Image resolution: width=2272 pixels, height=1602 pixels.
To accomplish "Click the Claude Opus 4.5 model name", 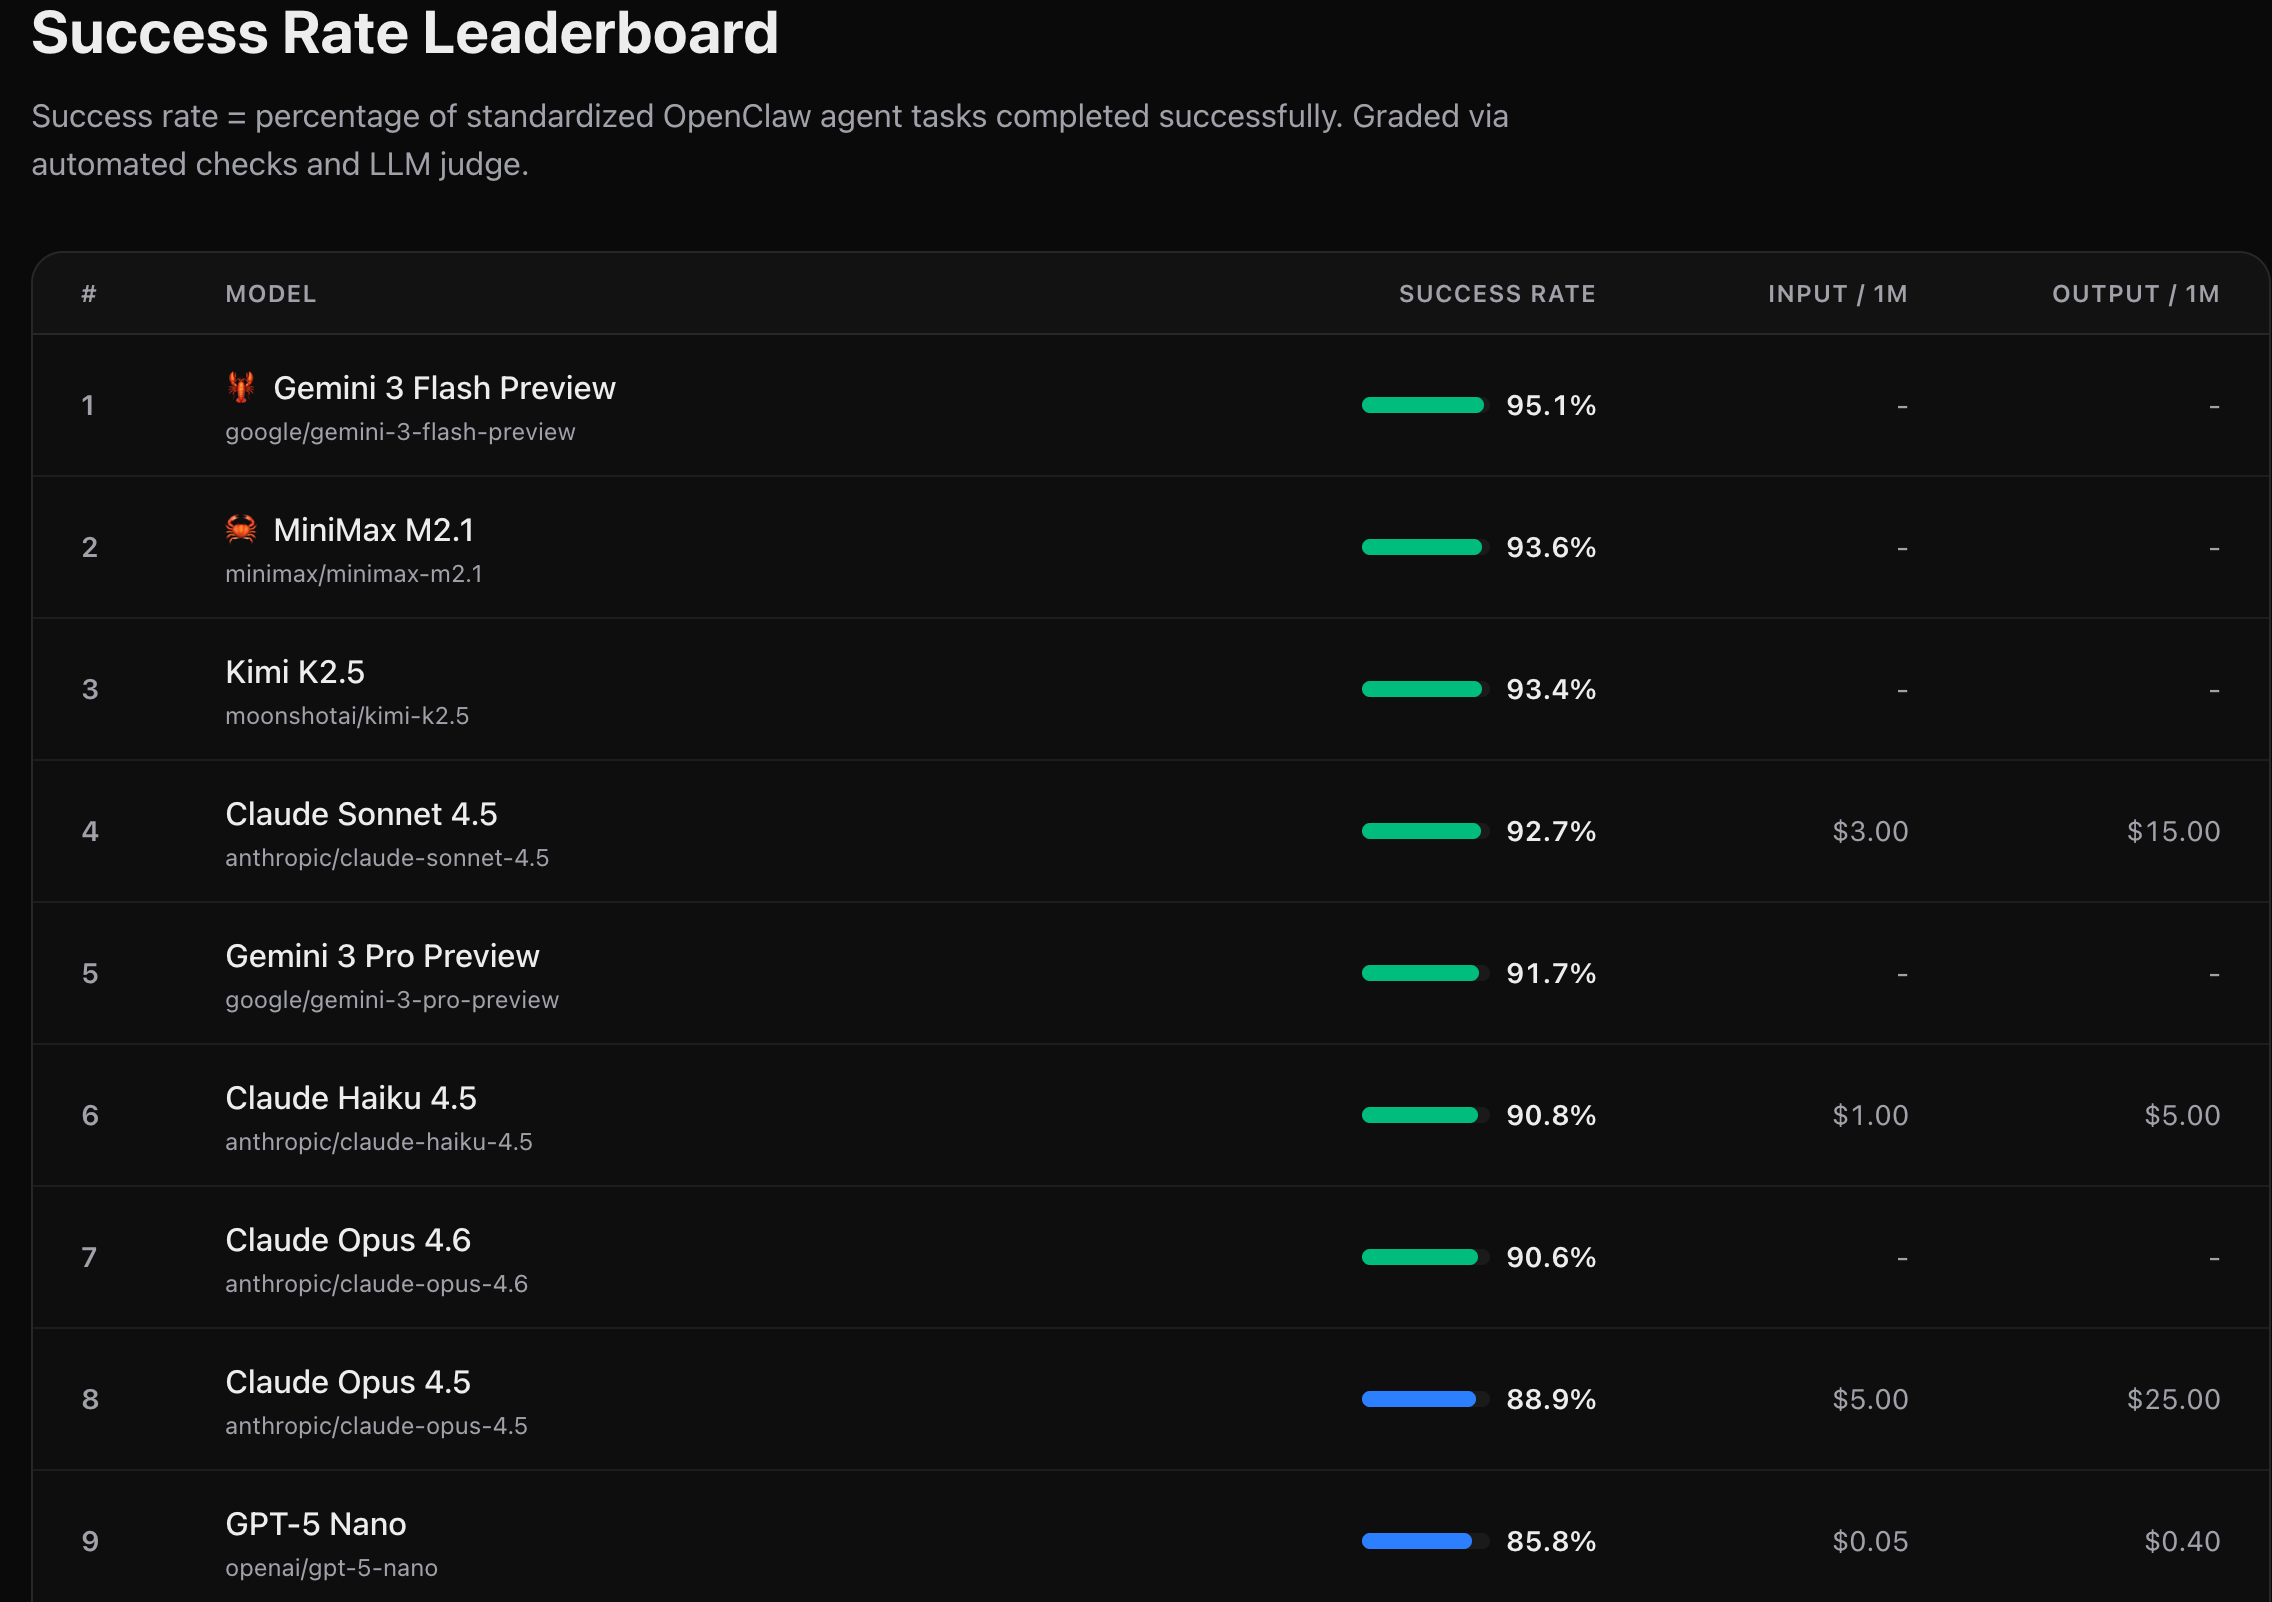I will 348,1382.
